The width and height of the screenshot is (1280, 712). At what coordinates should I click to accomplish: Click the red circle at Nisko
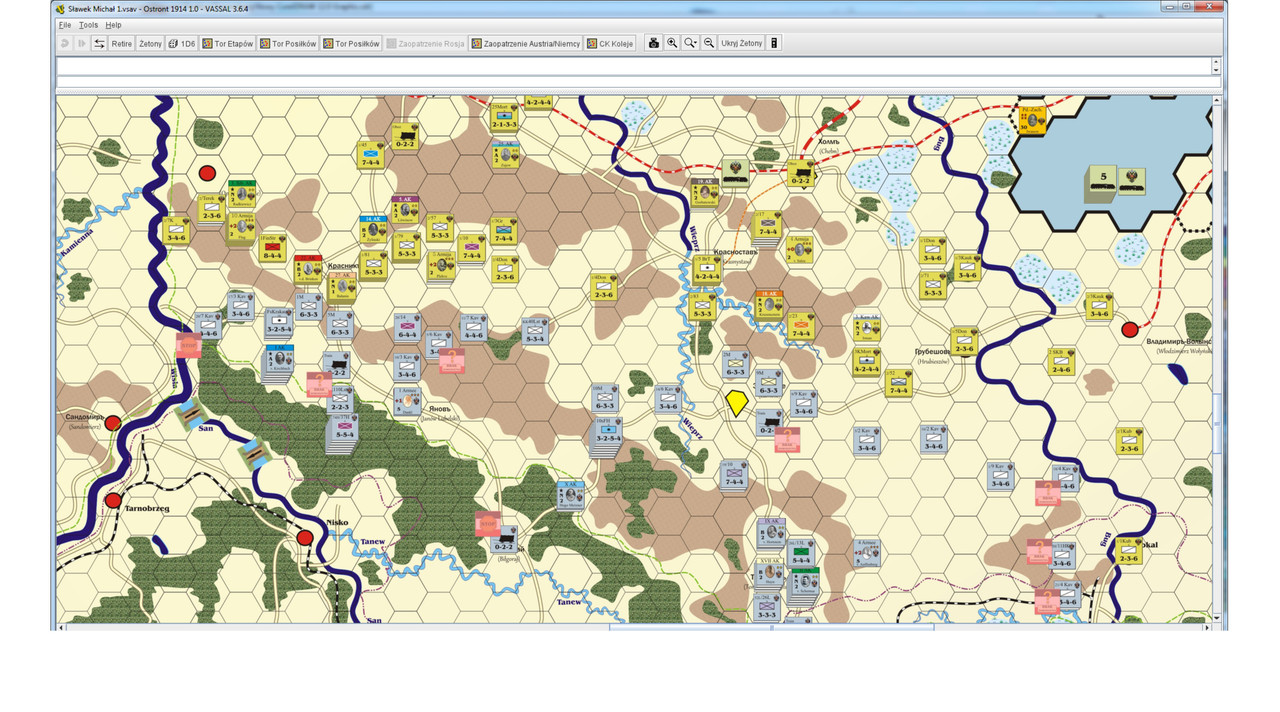click(305, 538)
